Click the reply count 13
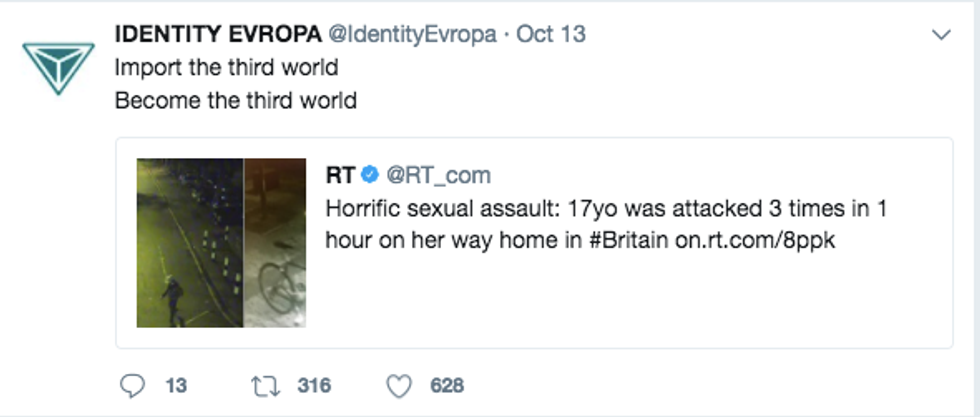980x417 pixels. pos(175,385)
